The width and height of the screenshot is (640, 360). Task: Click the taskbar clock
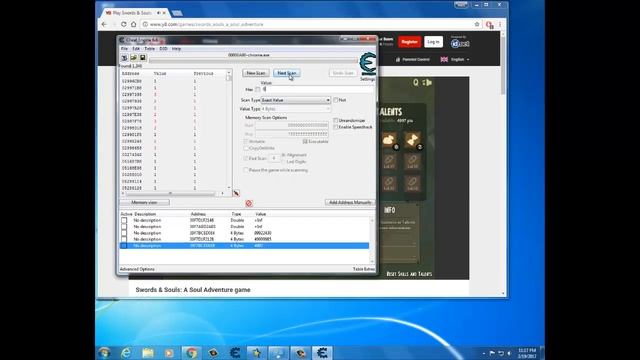pos(527,353)
